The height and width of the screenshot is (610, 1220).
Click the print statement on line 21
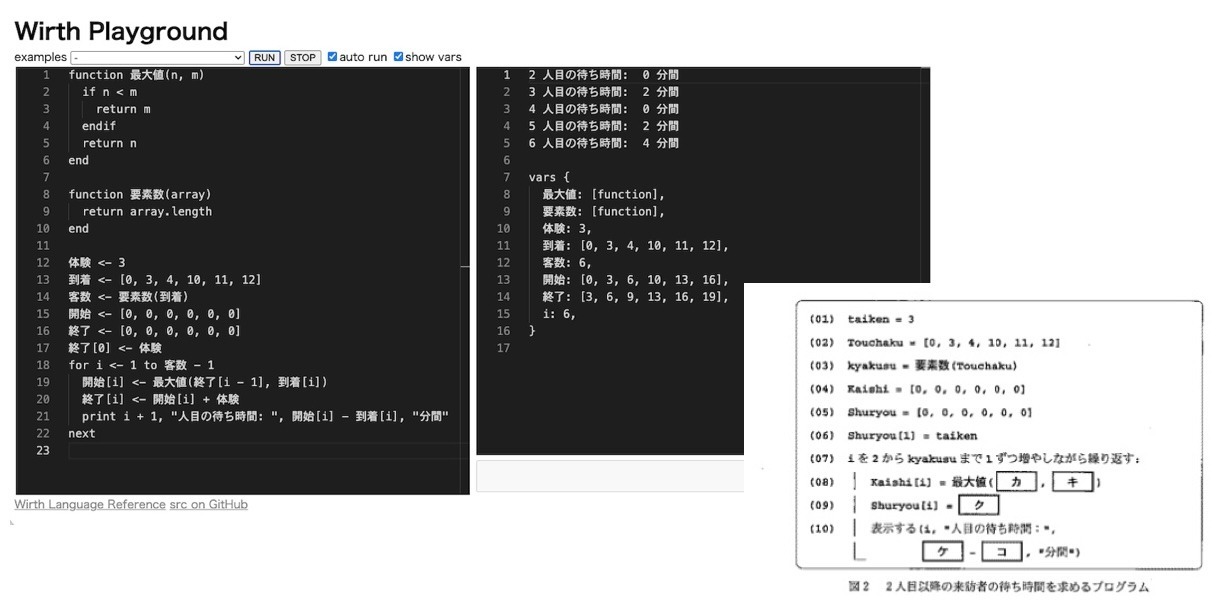coord(265,417)
